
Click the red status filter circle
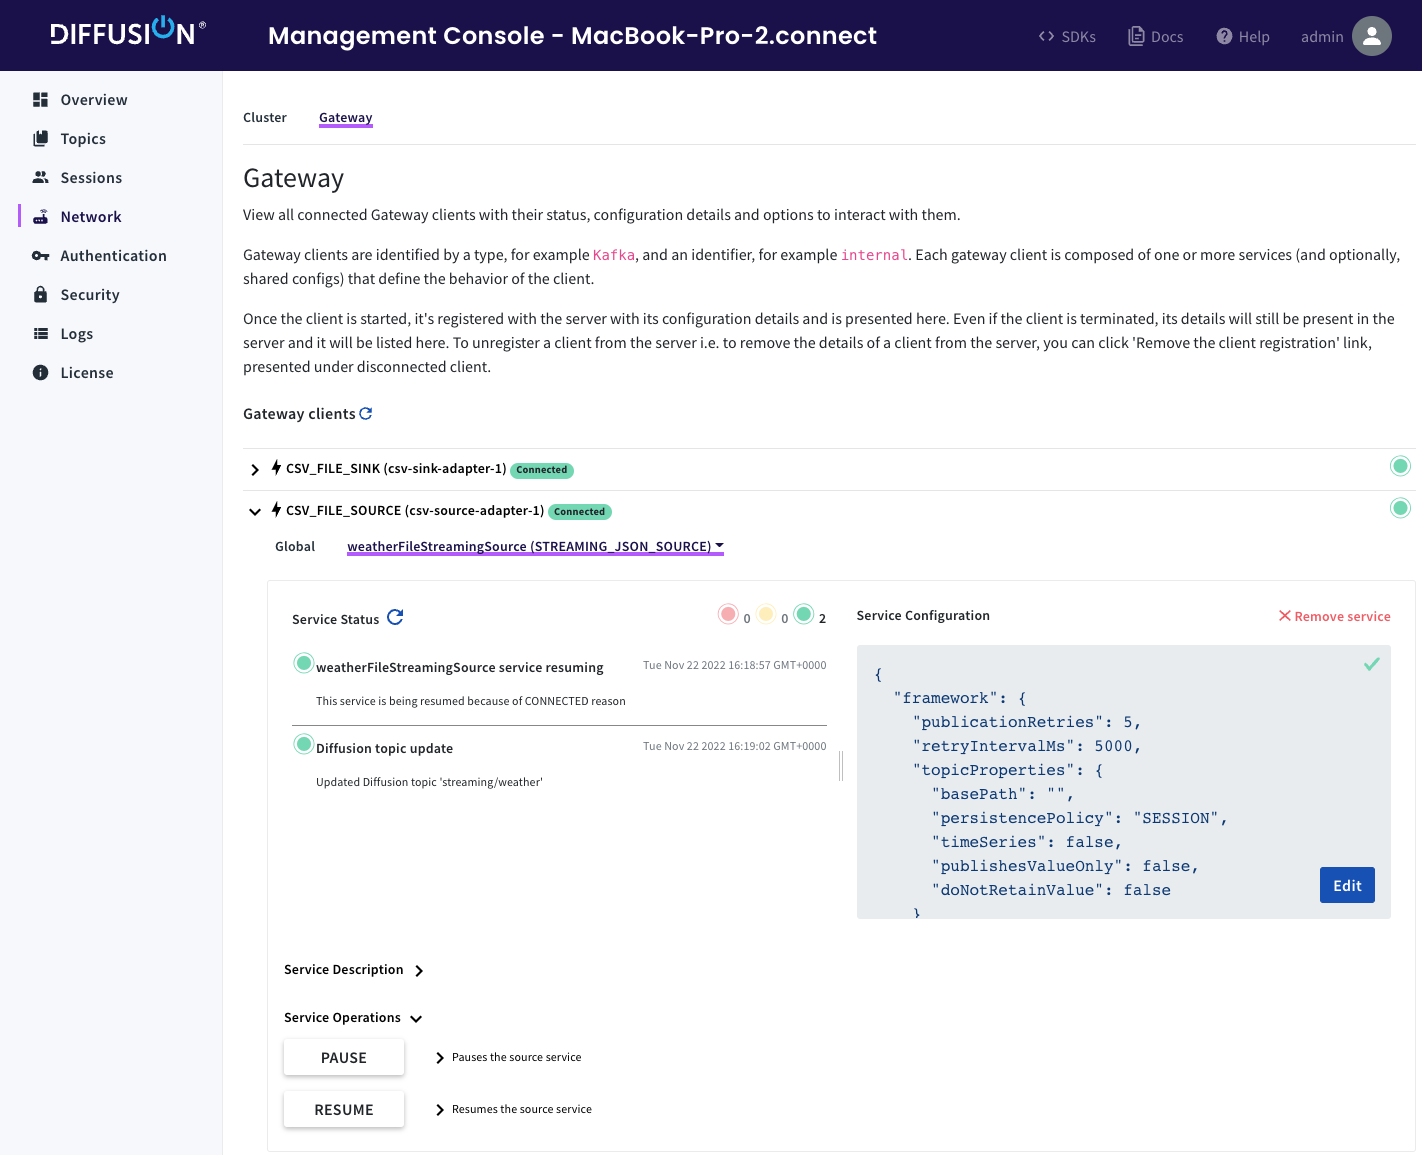point(728,614)
